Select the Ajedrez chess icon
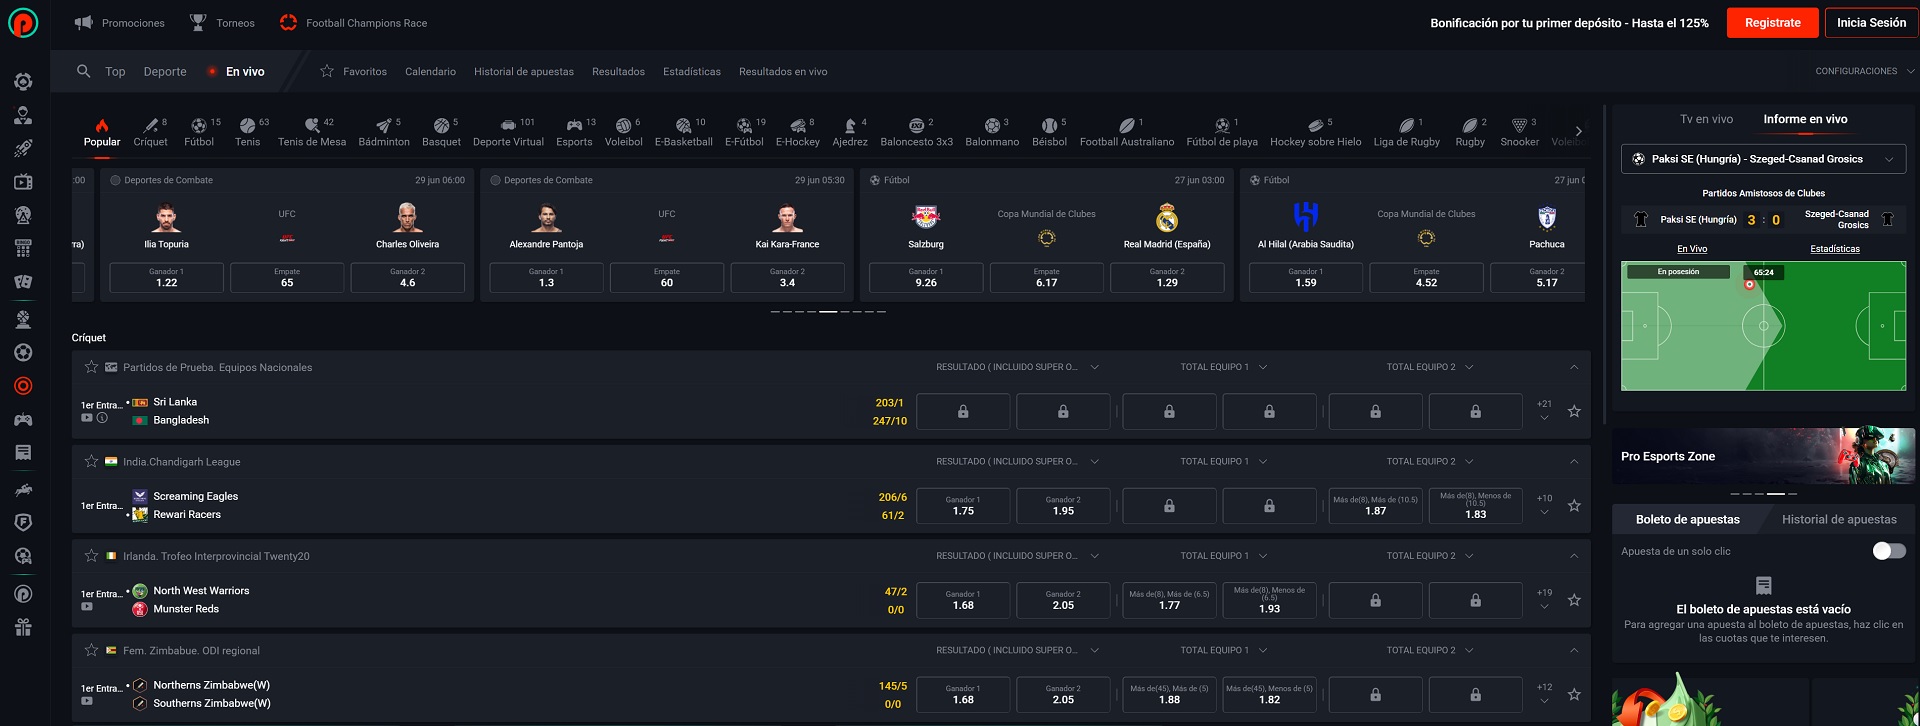This screenshot has height=726, width=1920. (850, 132)
